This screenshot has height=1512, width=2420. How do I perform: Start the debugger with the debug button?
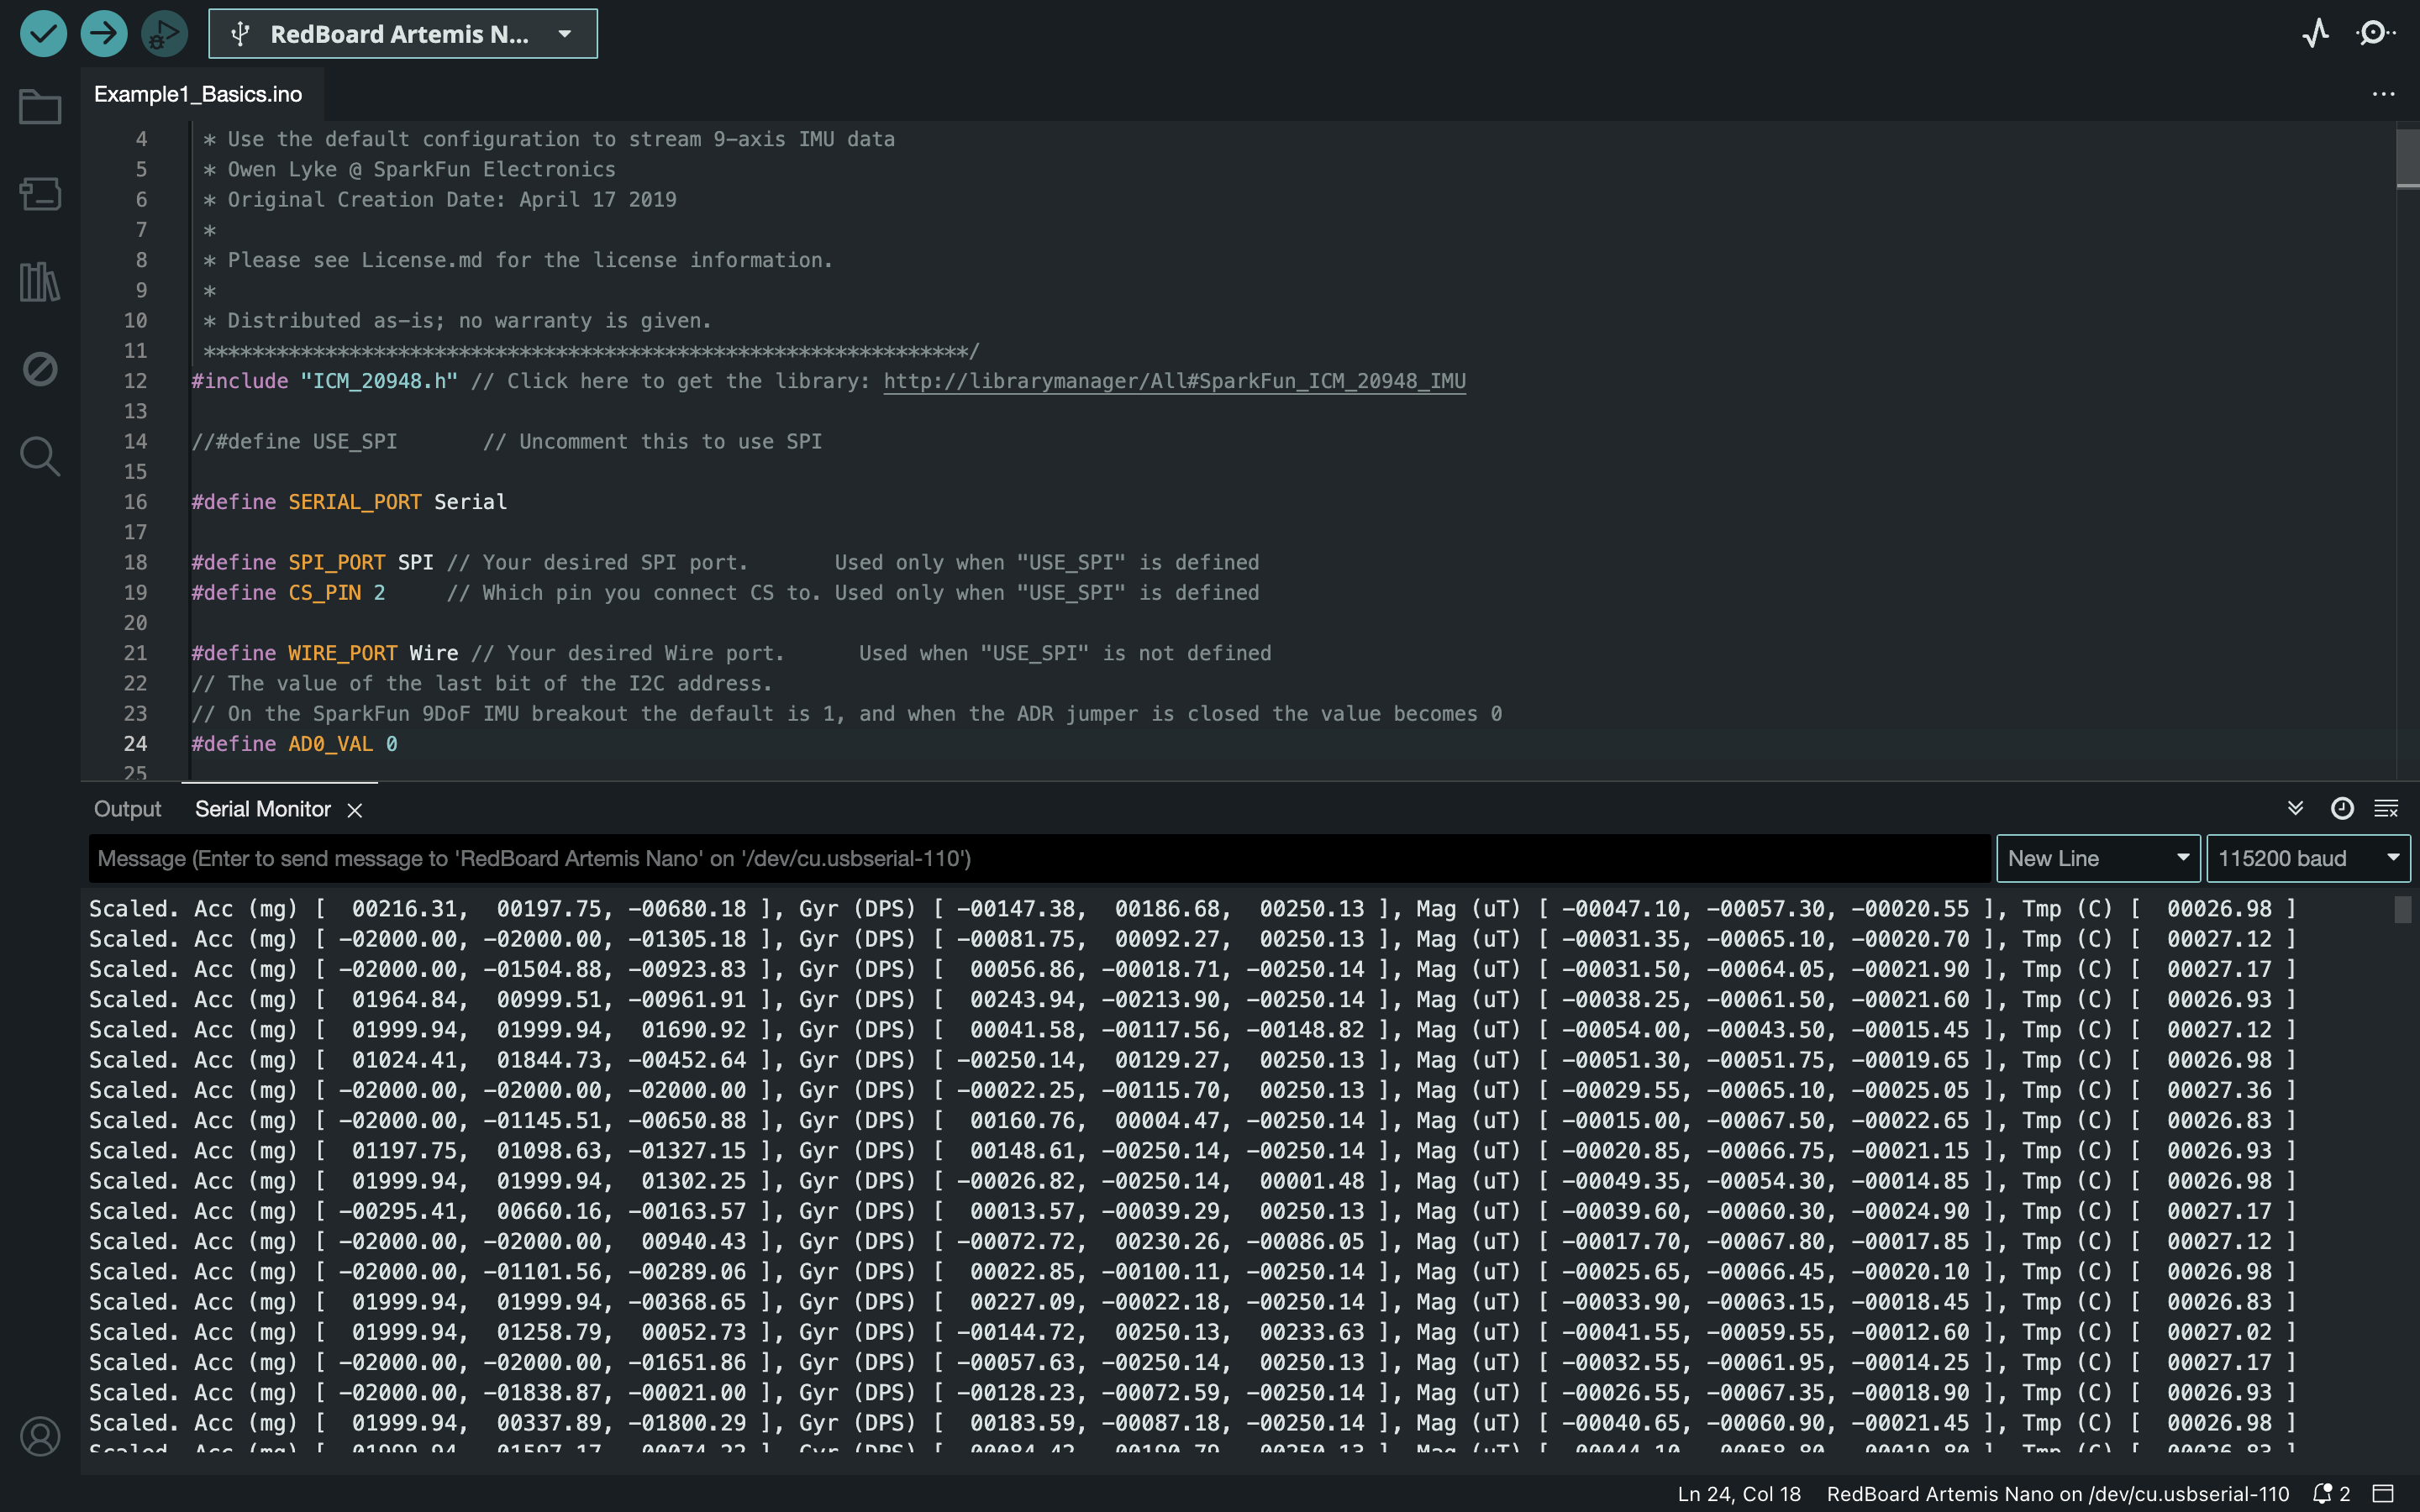[164, 34]
